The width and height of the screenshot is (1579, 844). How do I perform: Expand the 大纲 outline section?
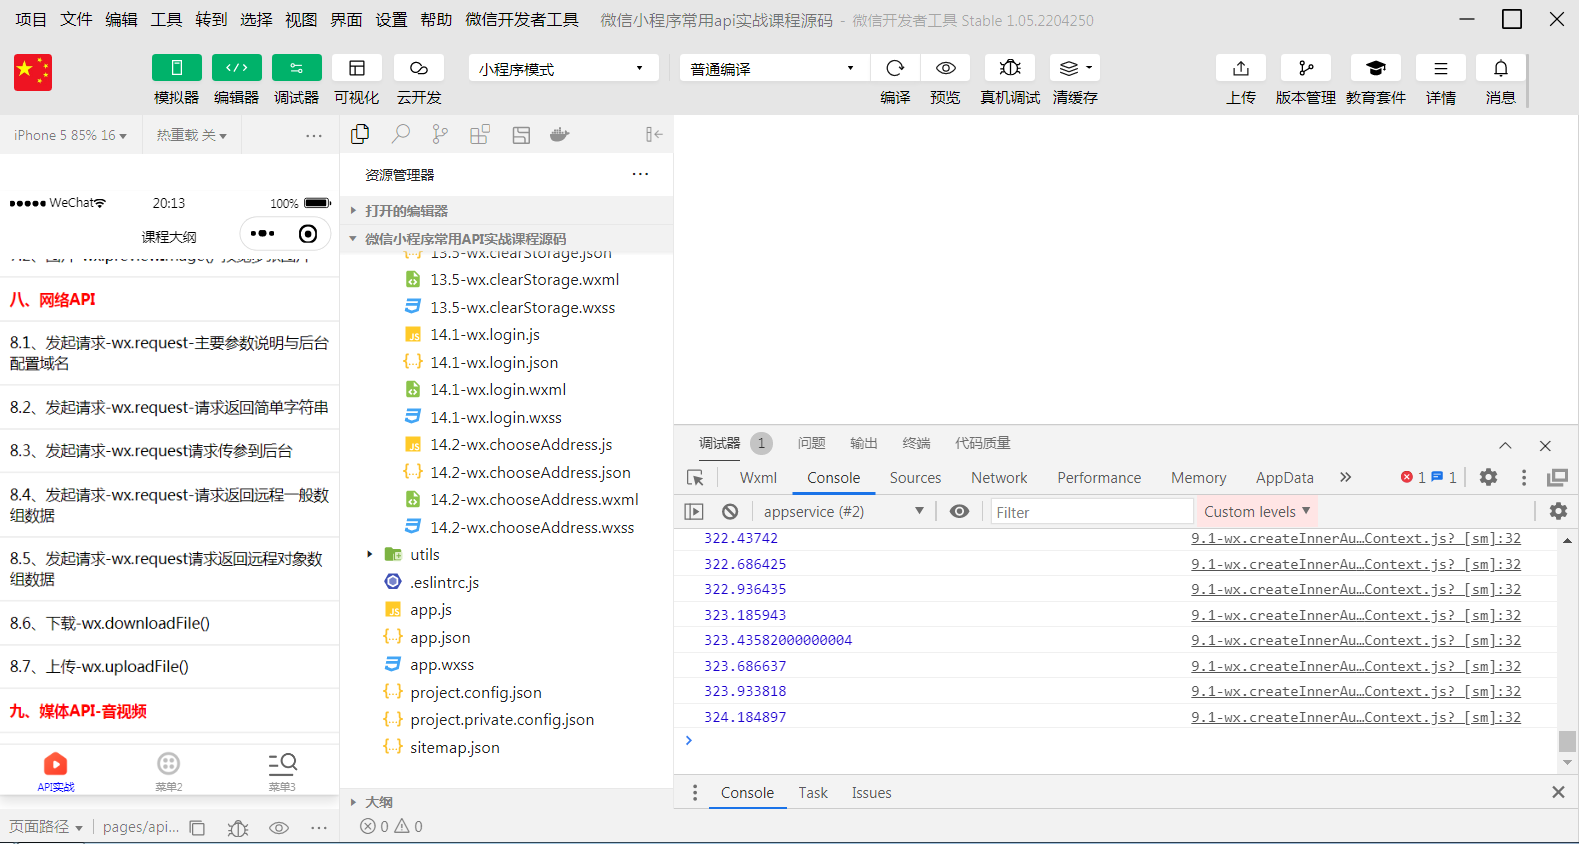507,802
